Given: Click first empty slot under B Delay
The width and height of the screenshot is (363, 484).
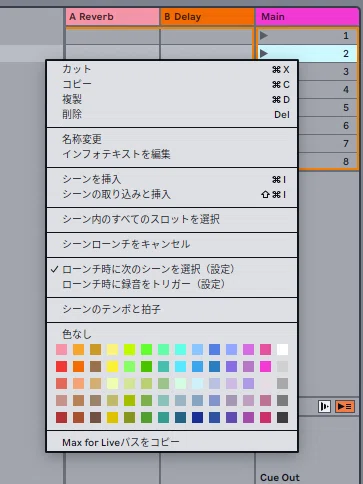Looking at the screenshot, I should pyautogui.click(x=207, y=37).
